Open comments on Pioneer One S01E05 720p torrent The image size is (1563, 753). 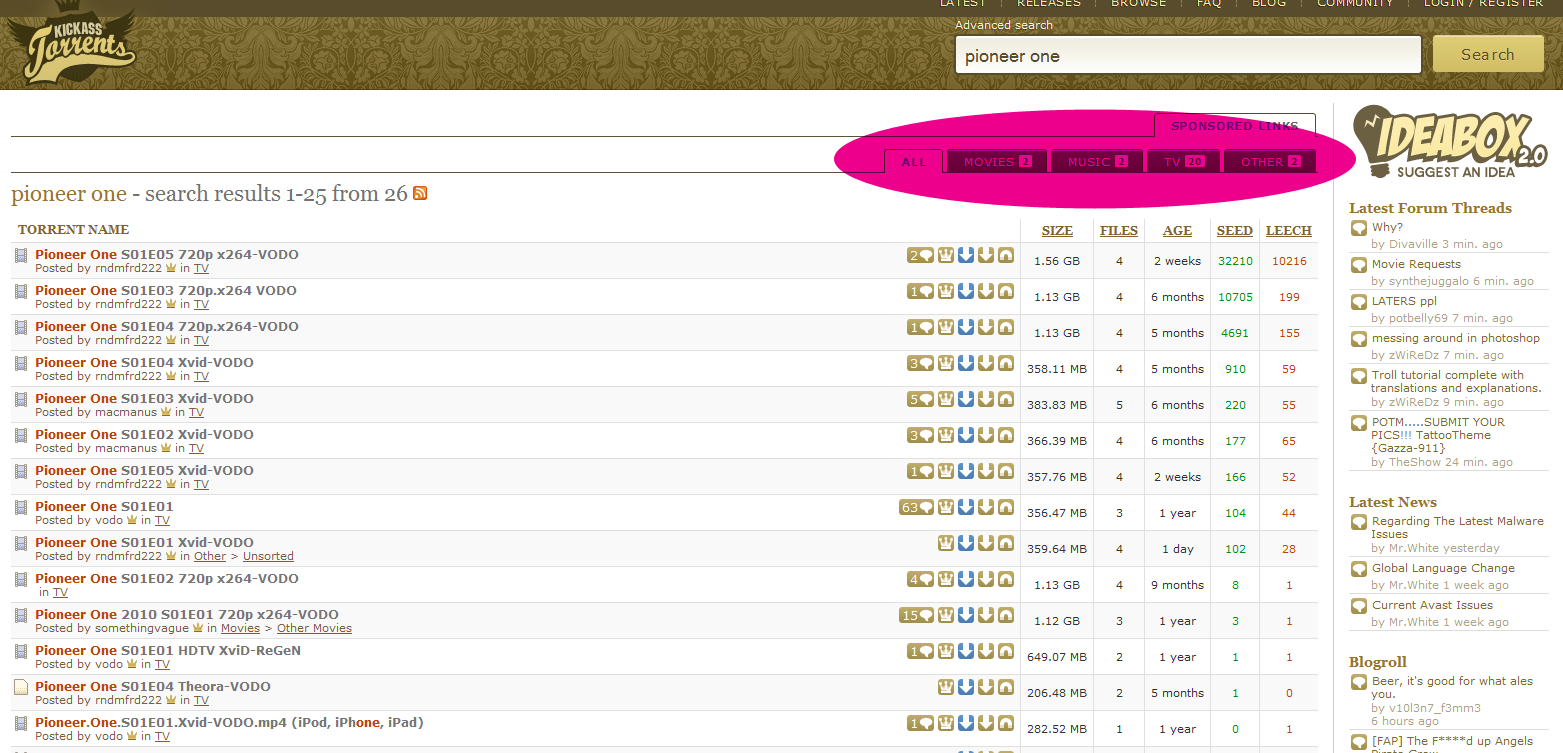[x=920, y=255]
